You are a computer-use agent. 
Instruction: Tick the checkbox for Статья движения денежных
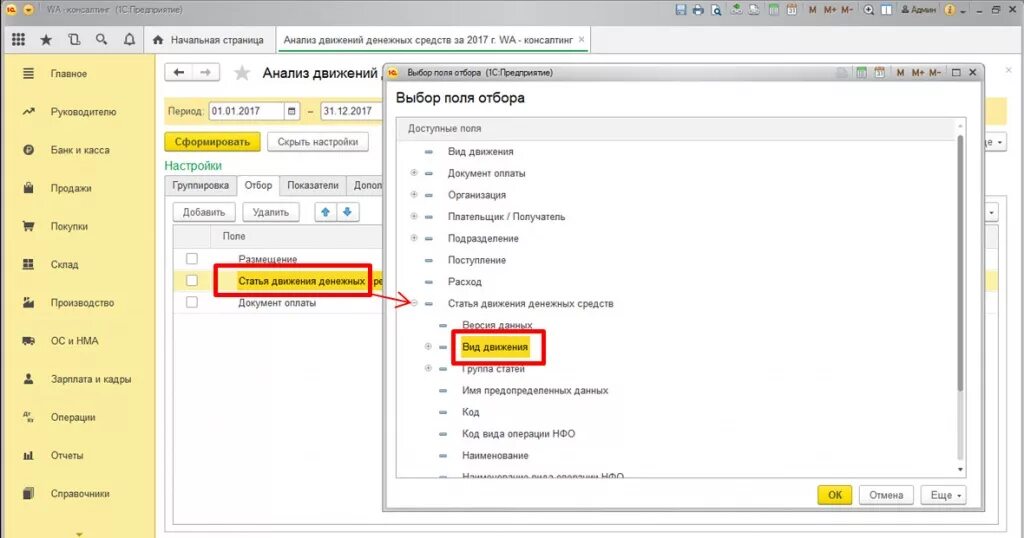(191, 280)
